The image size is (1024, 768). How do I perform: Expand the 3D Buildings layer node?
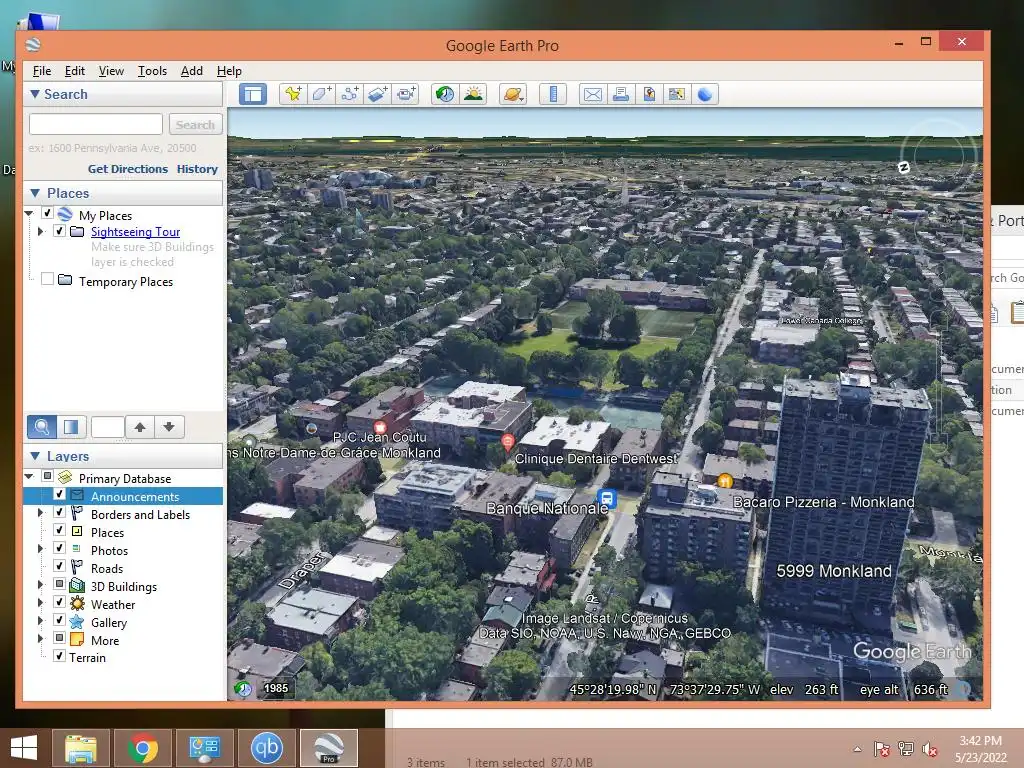point(40,584)
